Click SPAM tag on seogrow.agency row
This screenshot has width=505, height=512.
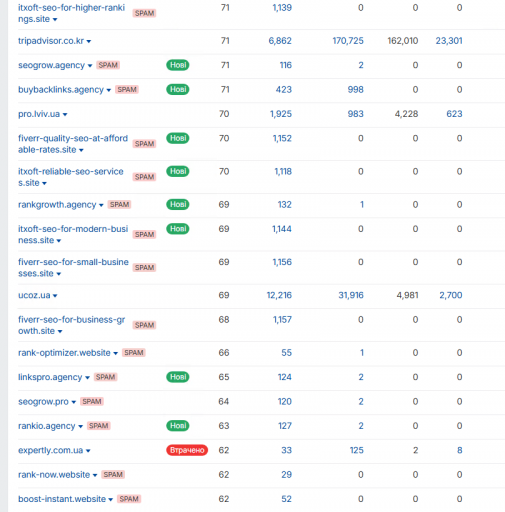point(108,65)
